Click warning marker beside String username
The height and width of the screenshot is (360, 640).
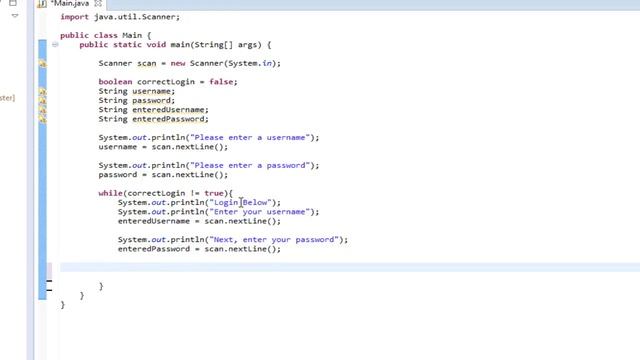(x=42, y=91)
